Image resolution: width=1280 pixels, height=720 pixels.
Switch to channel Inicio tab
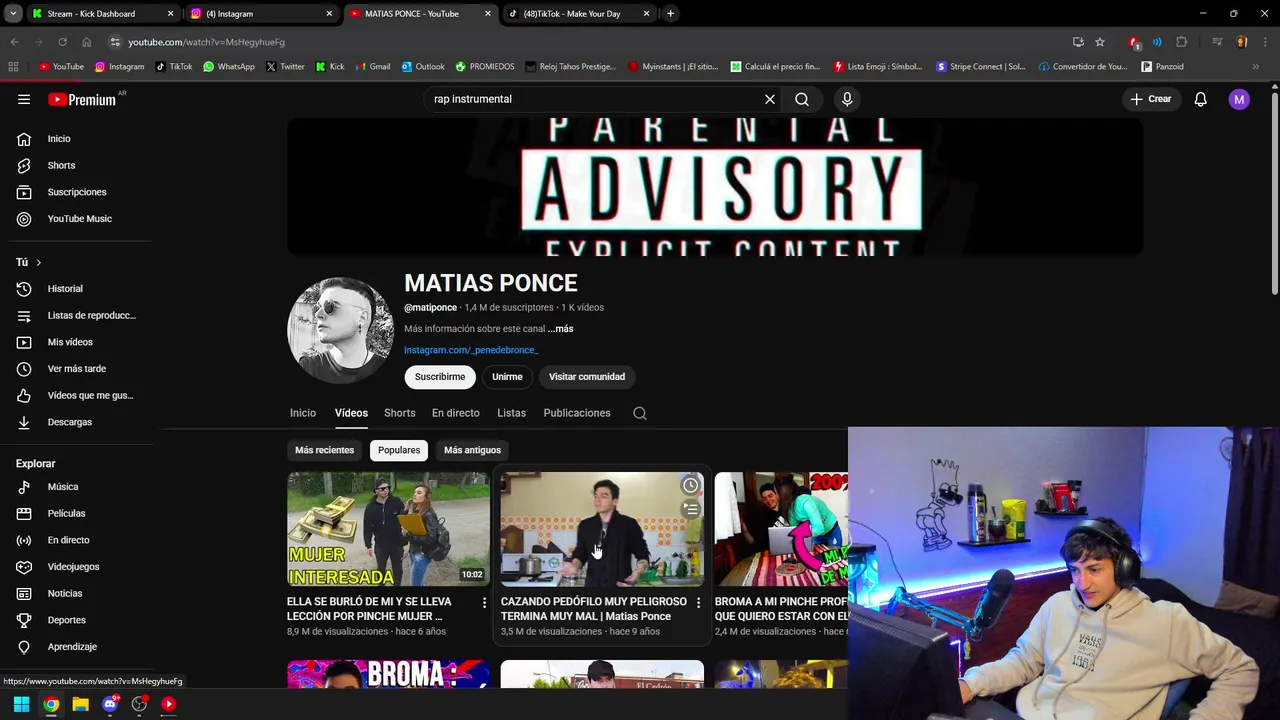[x=303, y=413]
